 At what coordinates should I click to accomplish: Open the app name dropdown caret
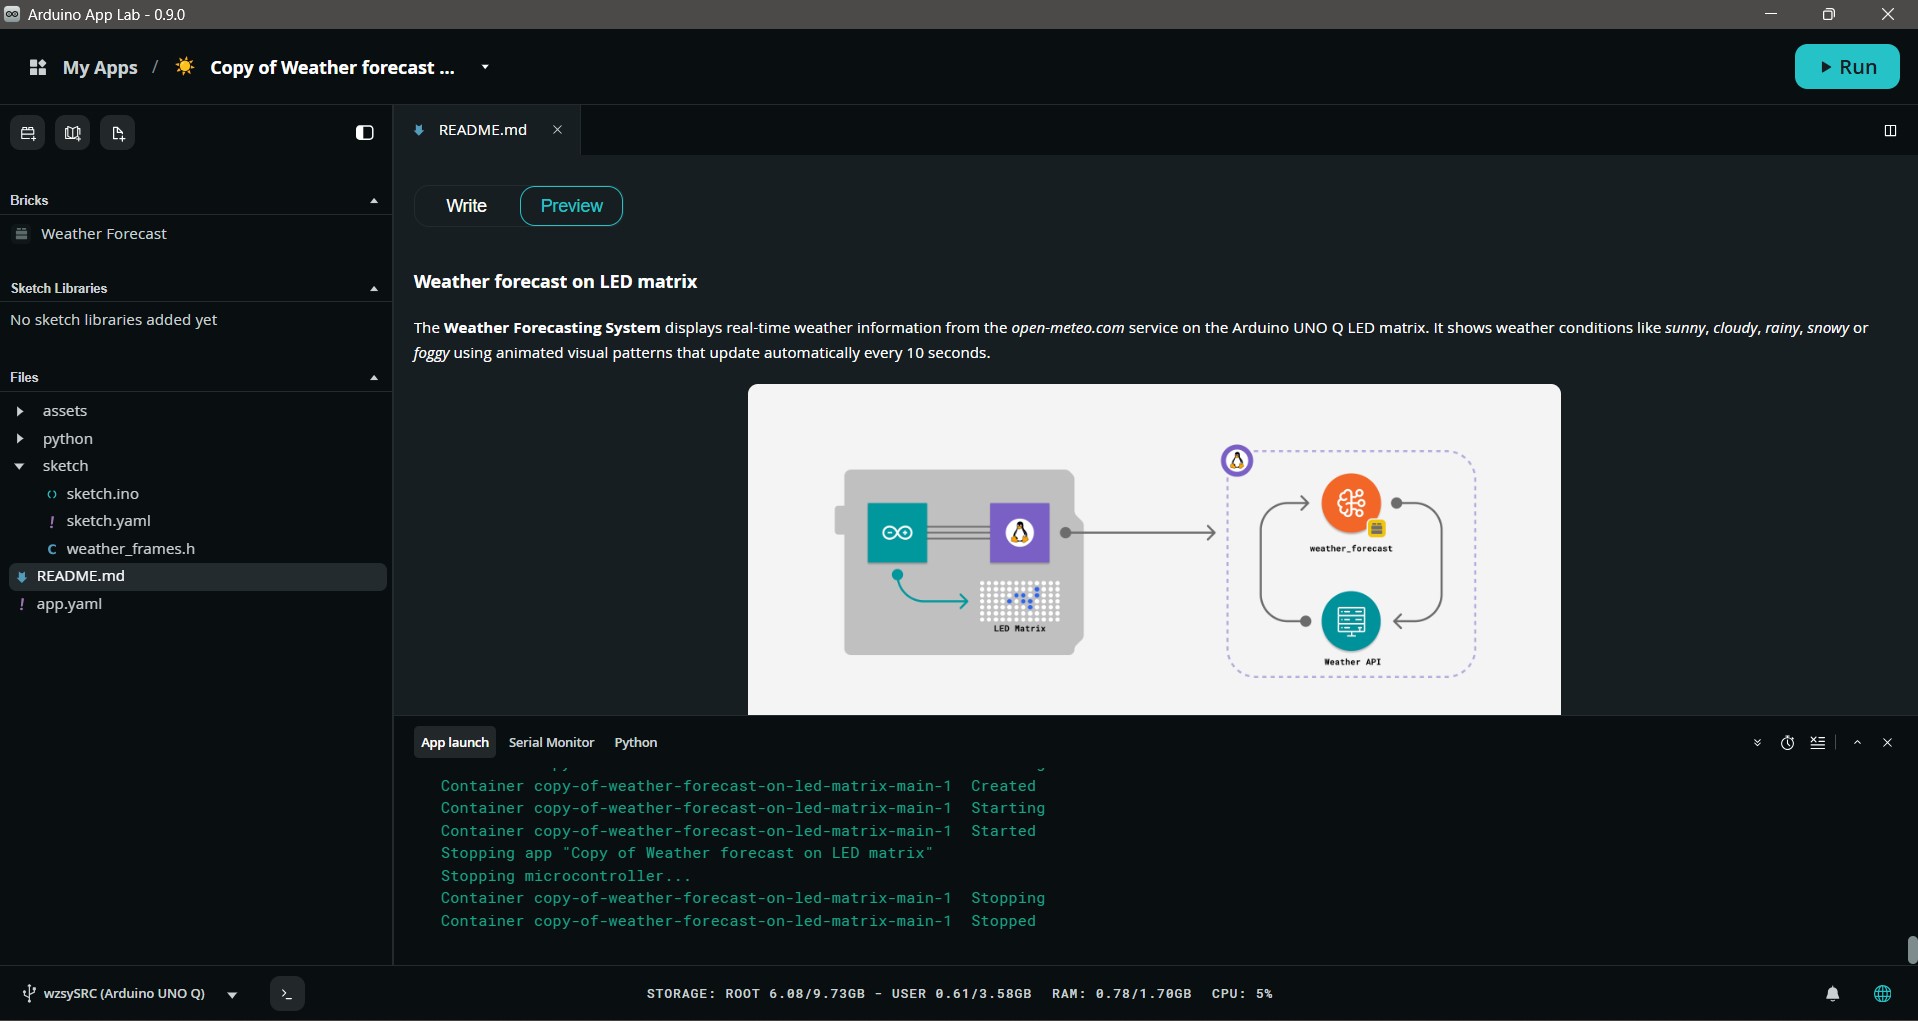[485, 67]
